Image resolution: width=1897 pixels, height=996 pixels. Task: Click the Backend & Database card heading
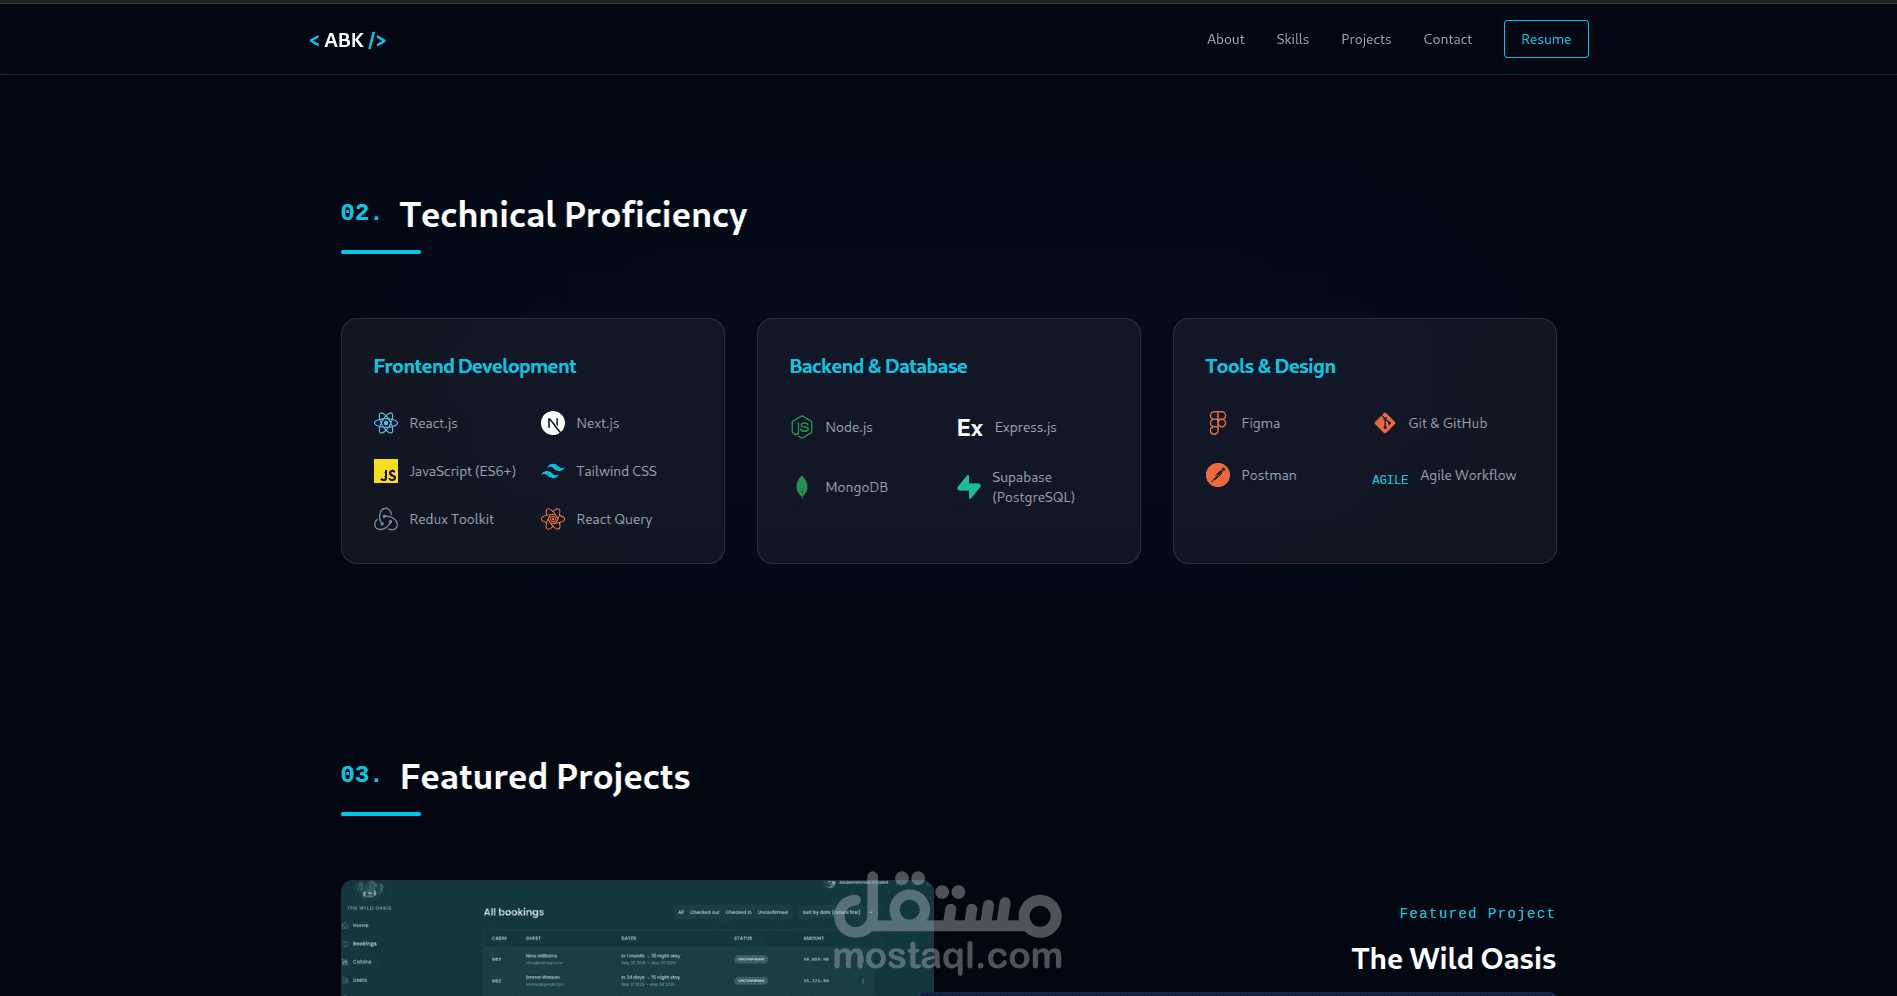click(x=878, y=366)
